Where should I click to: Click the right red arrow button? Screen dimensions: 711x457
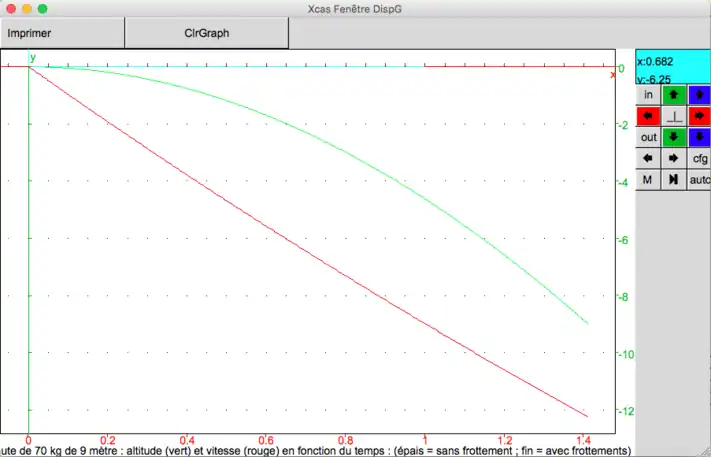click(699, 116)
